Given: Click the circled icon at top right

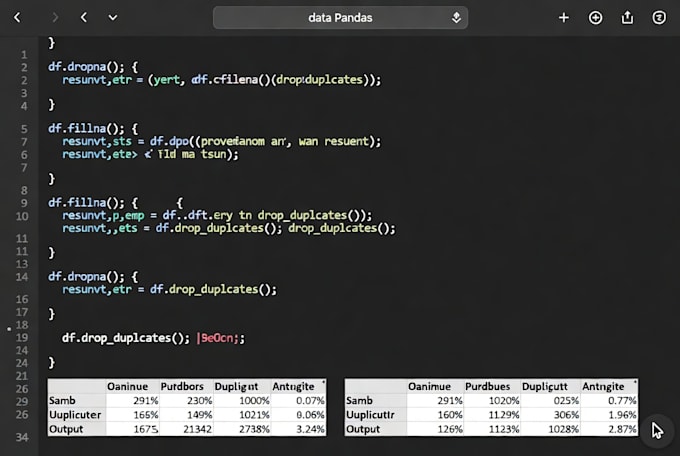Looking at the screenshot, I should (659, 18).
